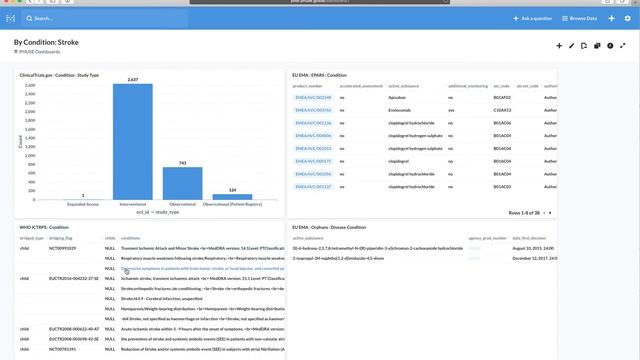This screenshot has height=360, width=640.
Task: Click the product number in the Apixaban row
Action: [313, 98]
